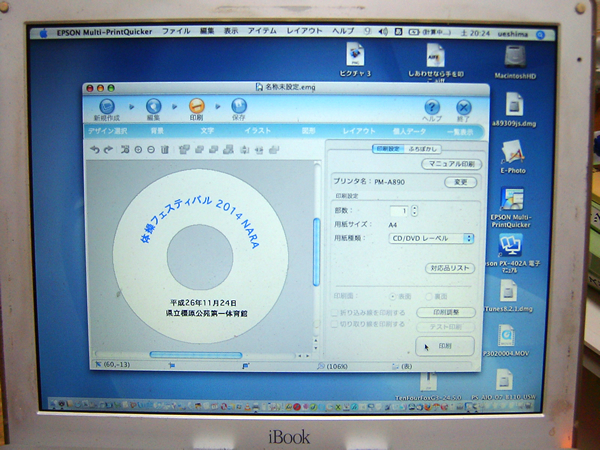Click the 編集 (edit) step icon
600x450 pixels.
(x=153, y=106)
